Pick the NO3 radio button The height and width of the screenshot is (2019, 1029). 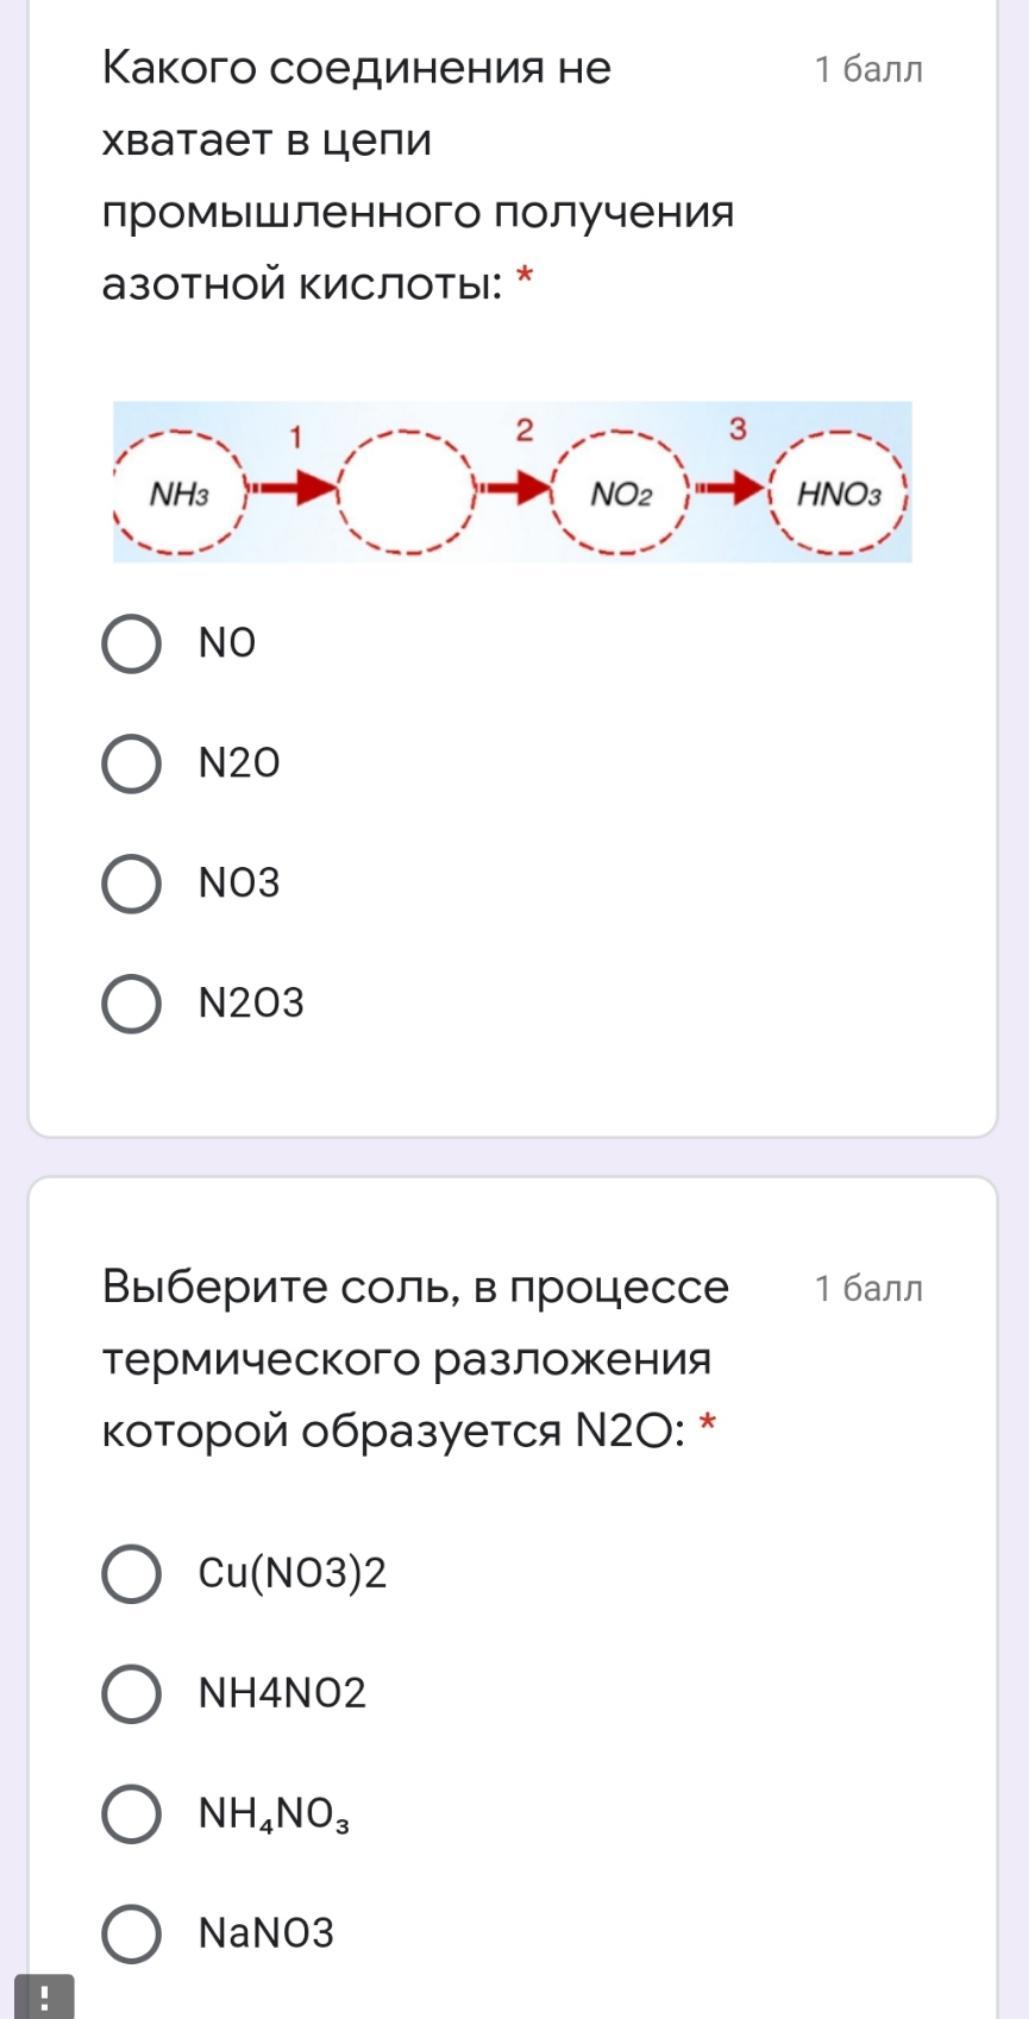click(132, 884)
